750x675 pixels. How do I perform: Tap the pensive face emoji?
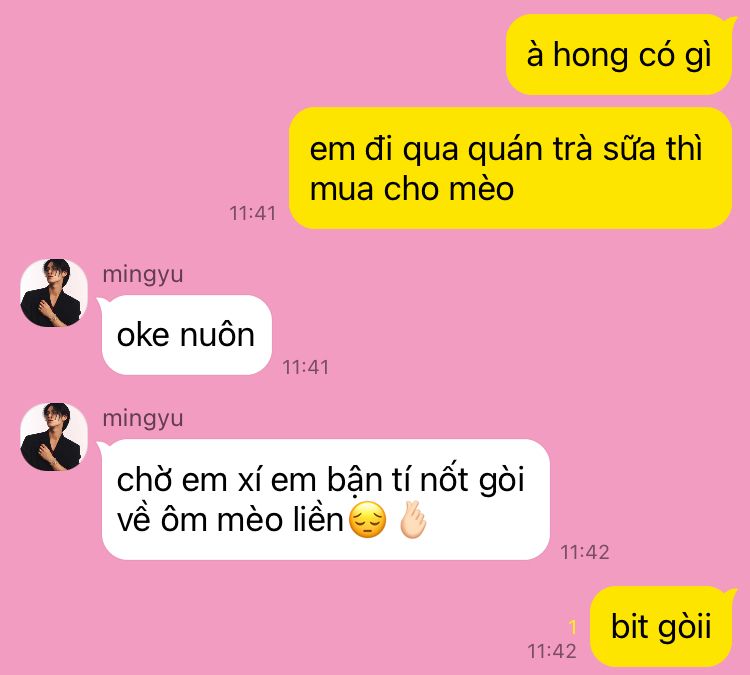click(367, 520)
